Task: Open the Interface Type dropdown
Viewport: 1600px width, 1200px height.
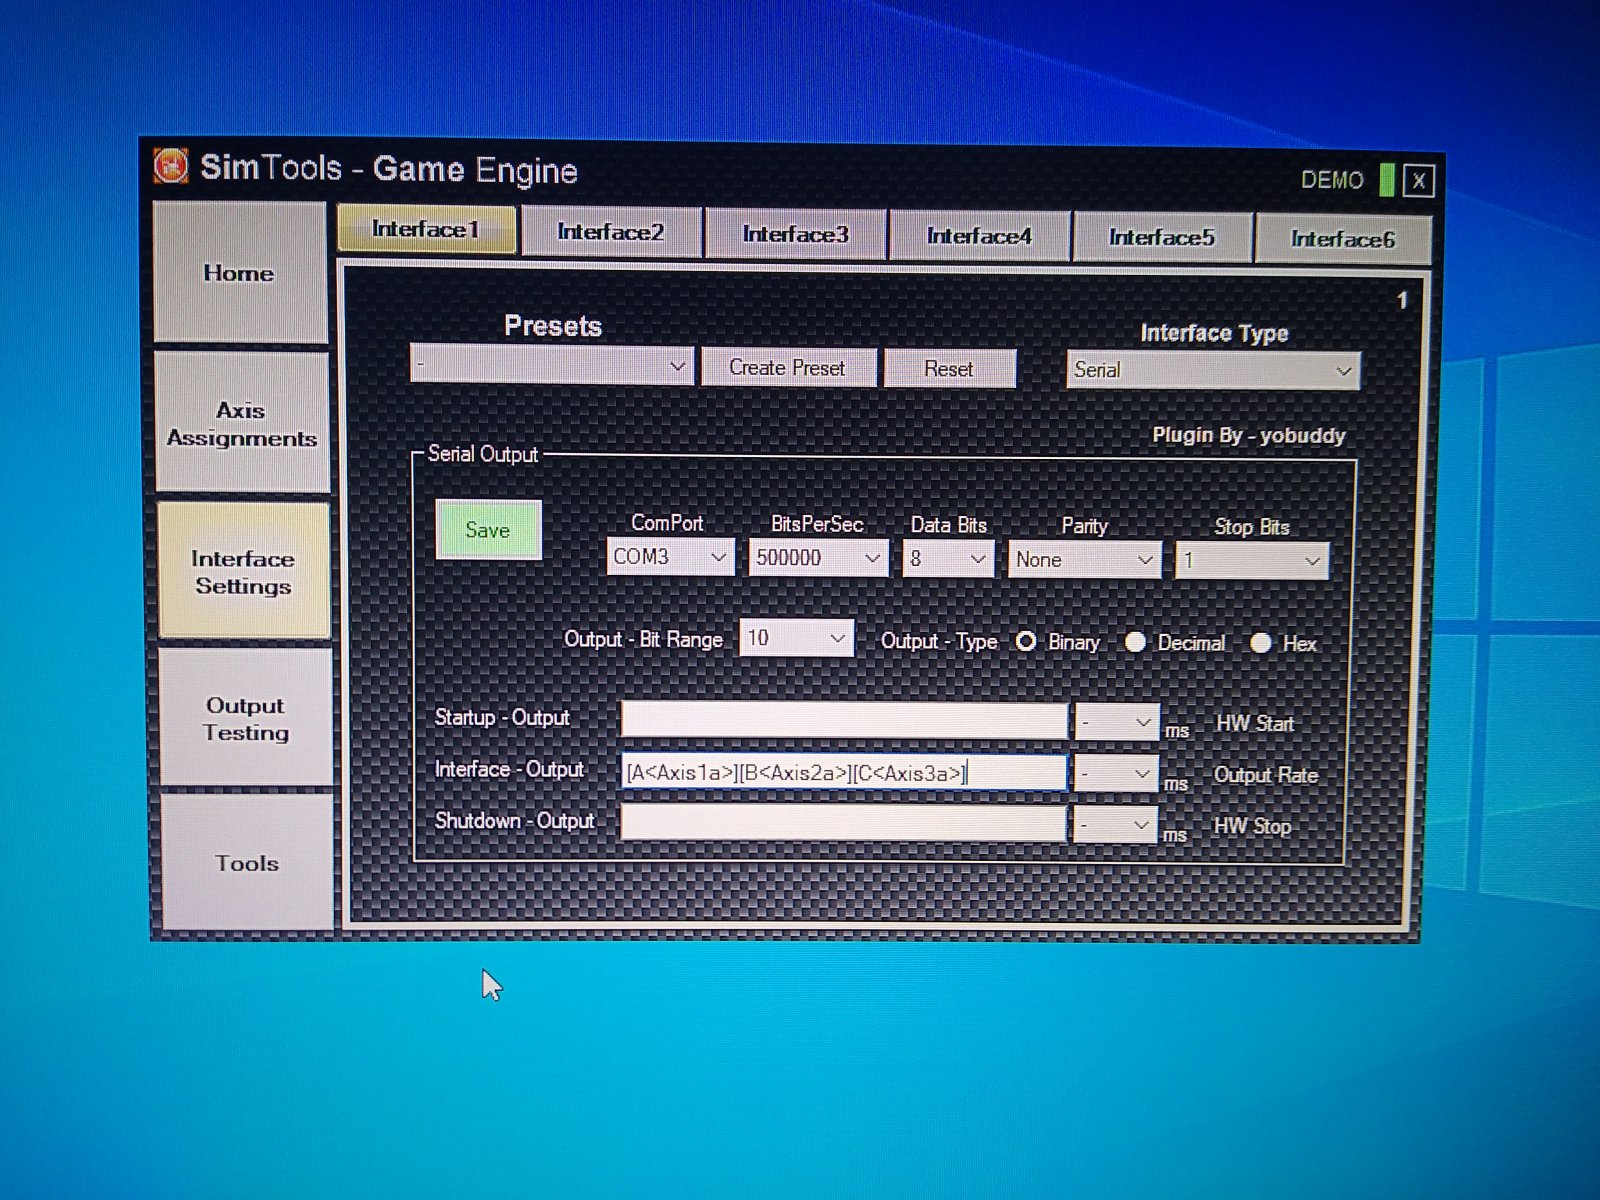Action: 1213,370
